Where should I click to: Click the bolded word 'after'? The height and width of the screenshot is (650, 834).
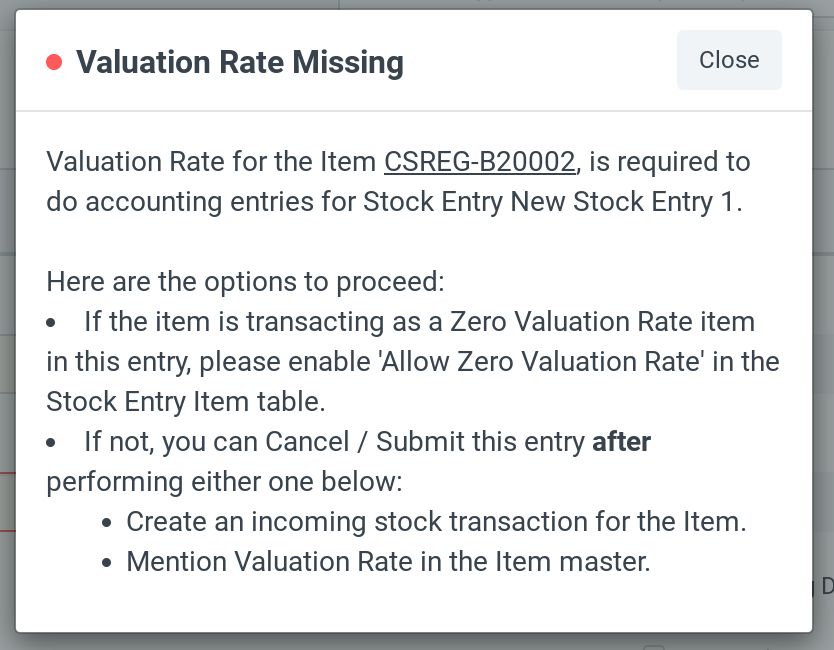click(623, 441)
